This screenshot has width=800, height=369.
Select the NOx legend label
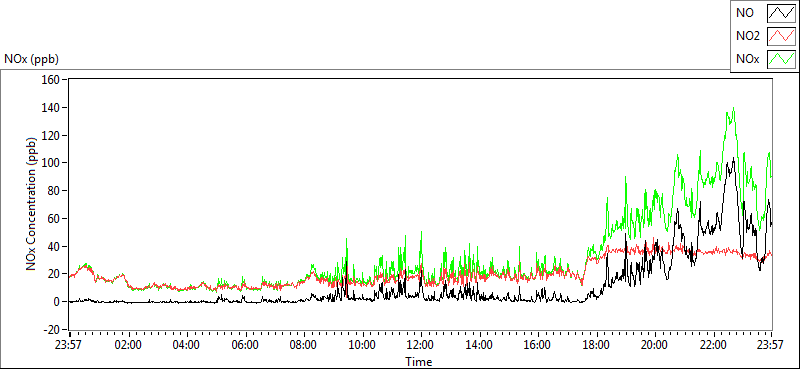747,59
